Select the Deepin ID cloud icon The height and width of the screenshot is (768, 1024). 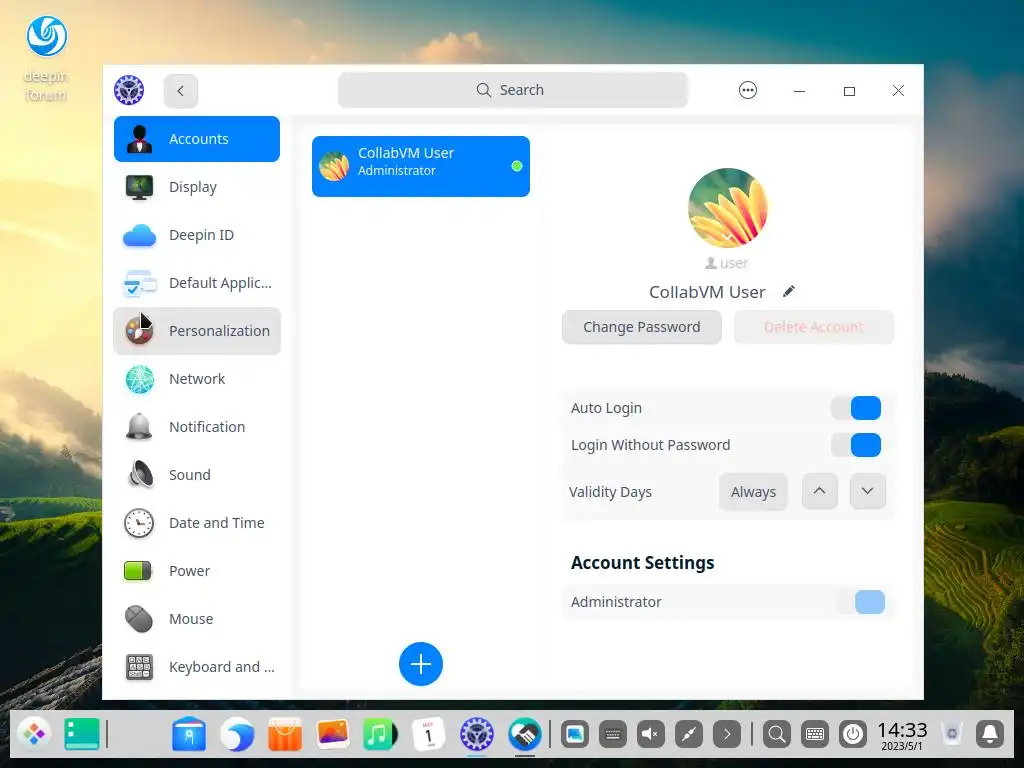(x=139, y=235)
